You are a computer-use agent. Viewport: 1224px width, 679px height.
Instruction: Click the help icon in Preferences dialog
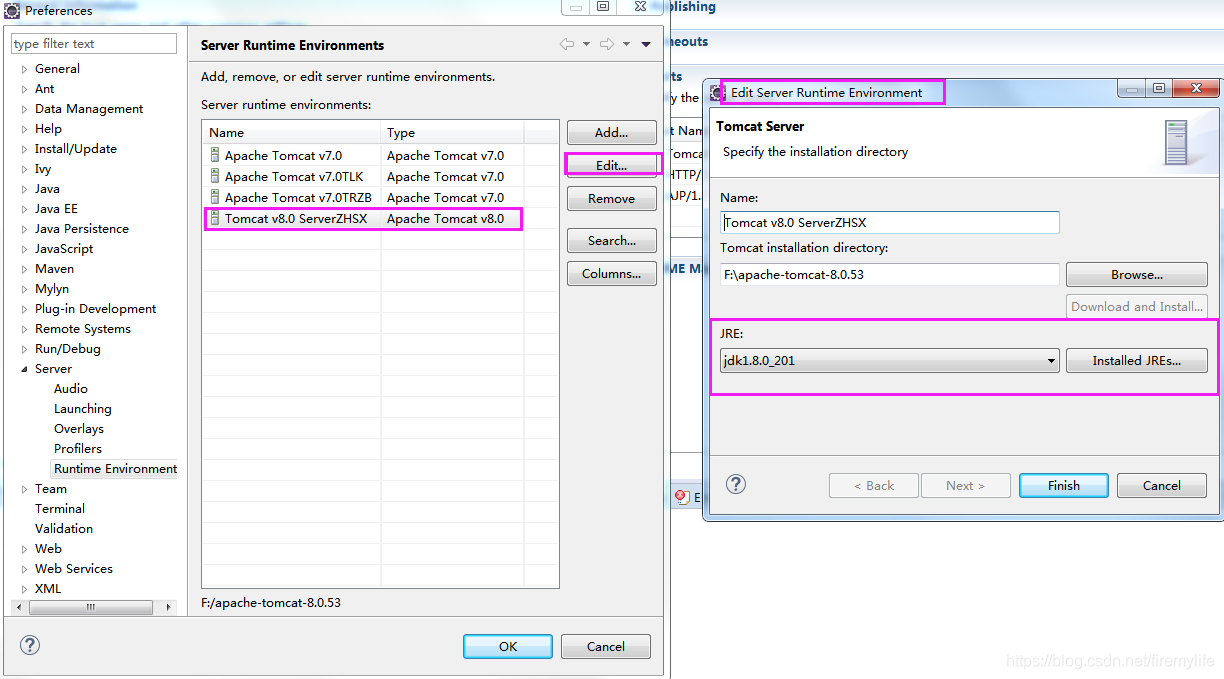tap(30, 645)
